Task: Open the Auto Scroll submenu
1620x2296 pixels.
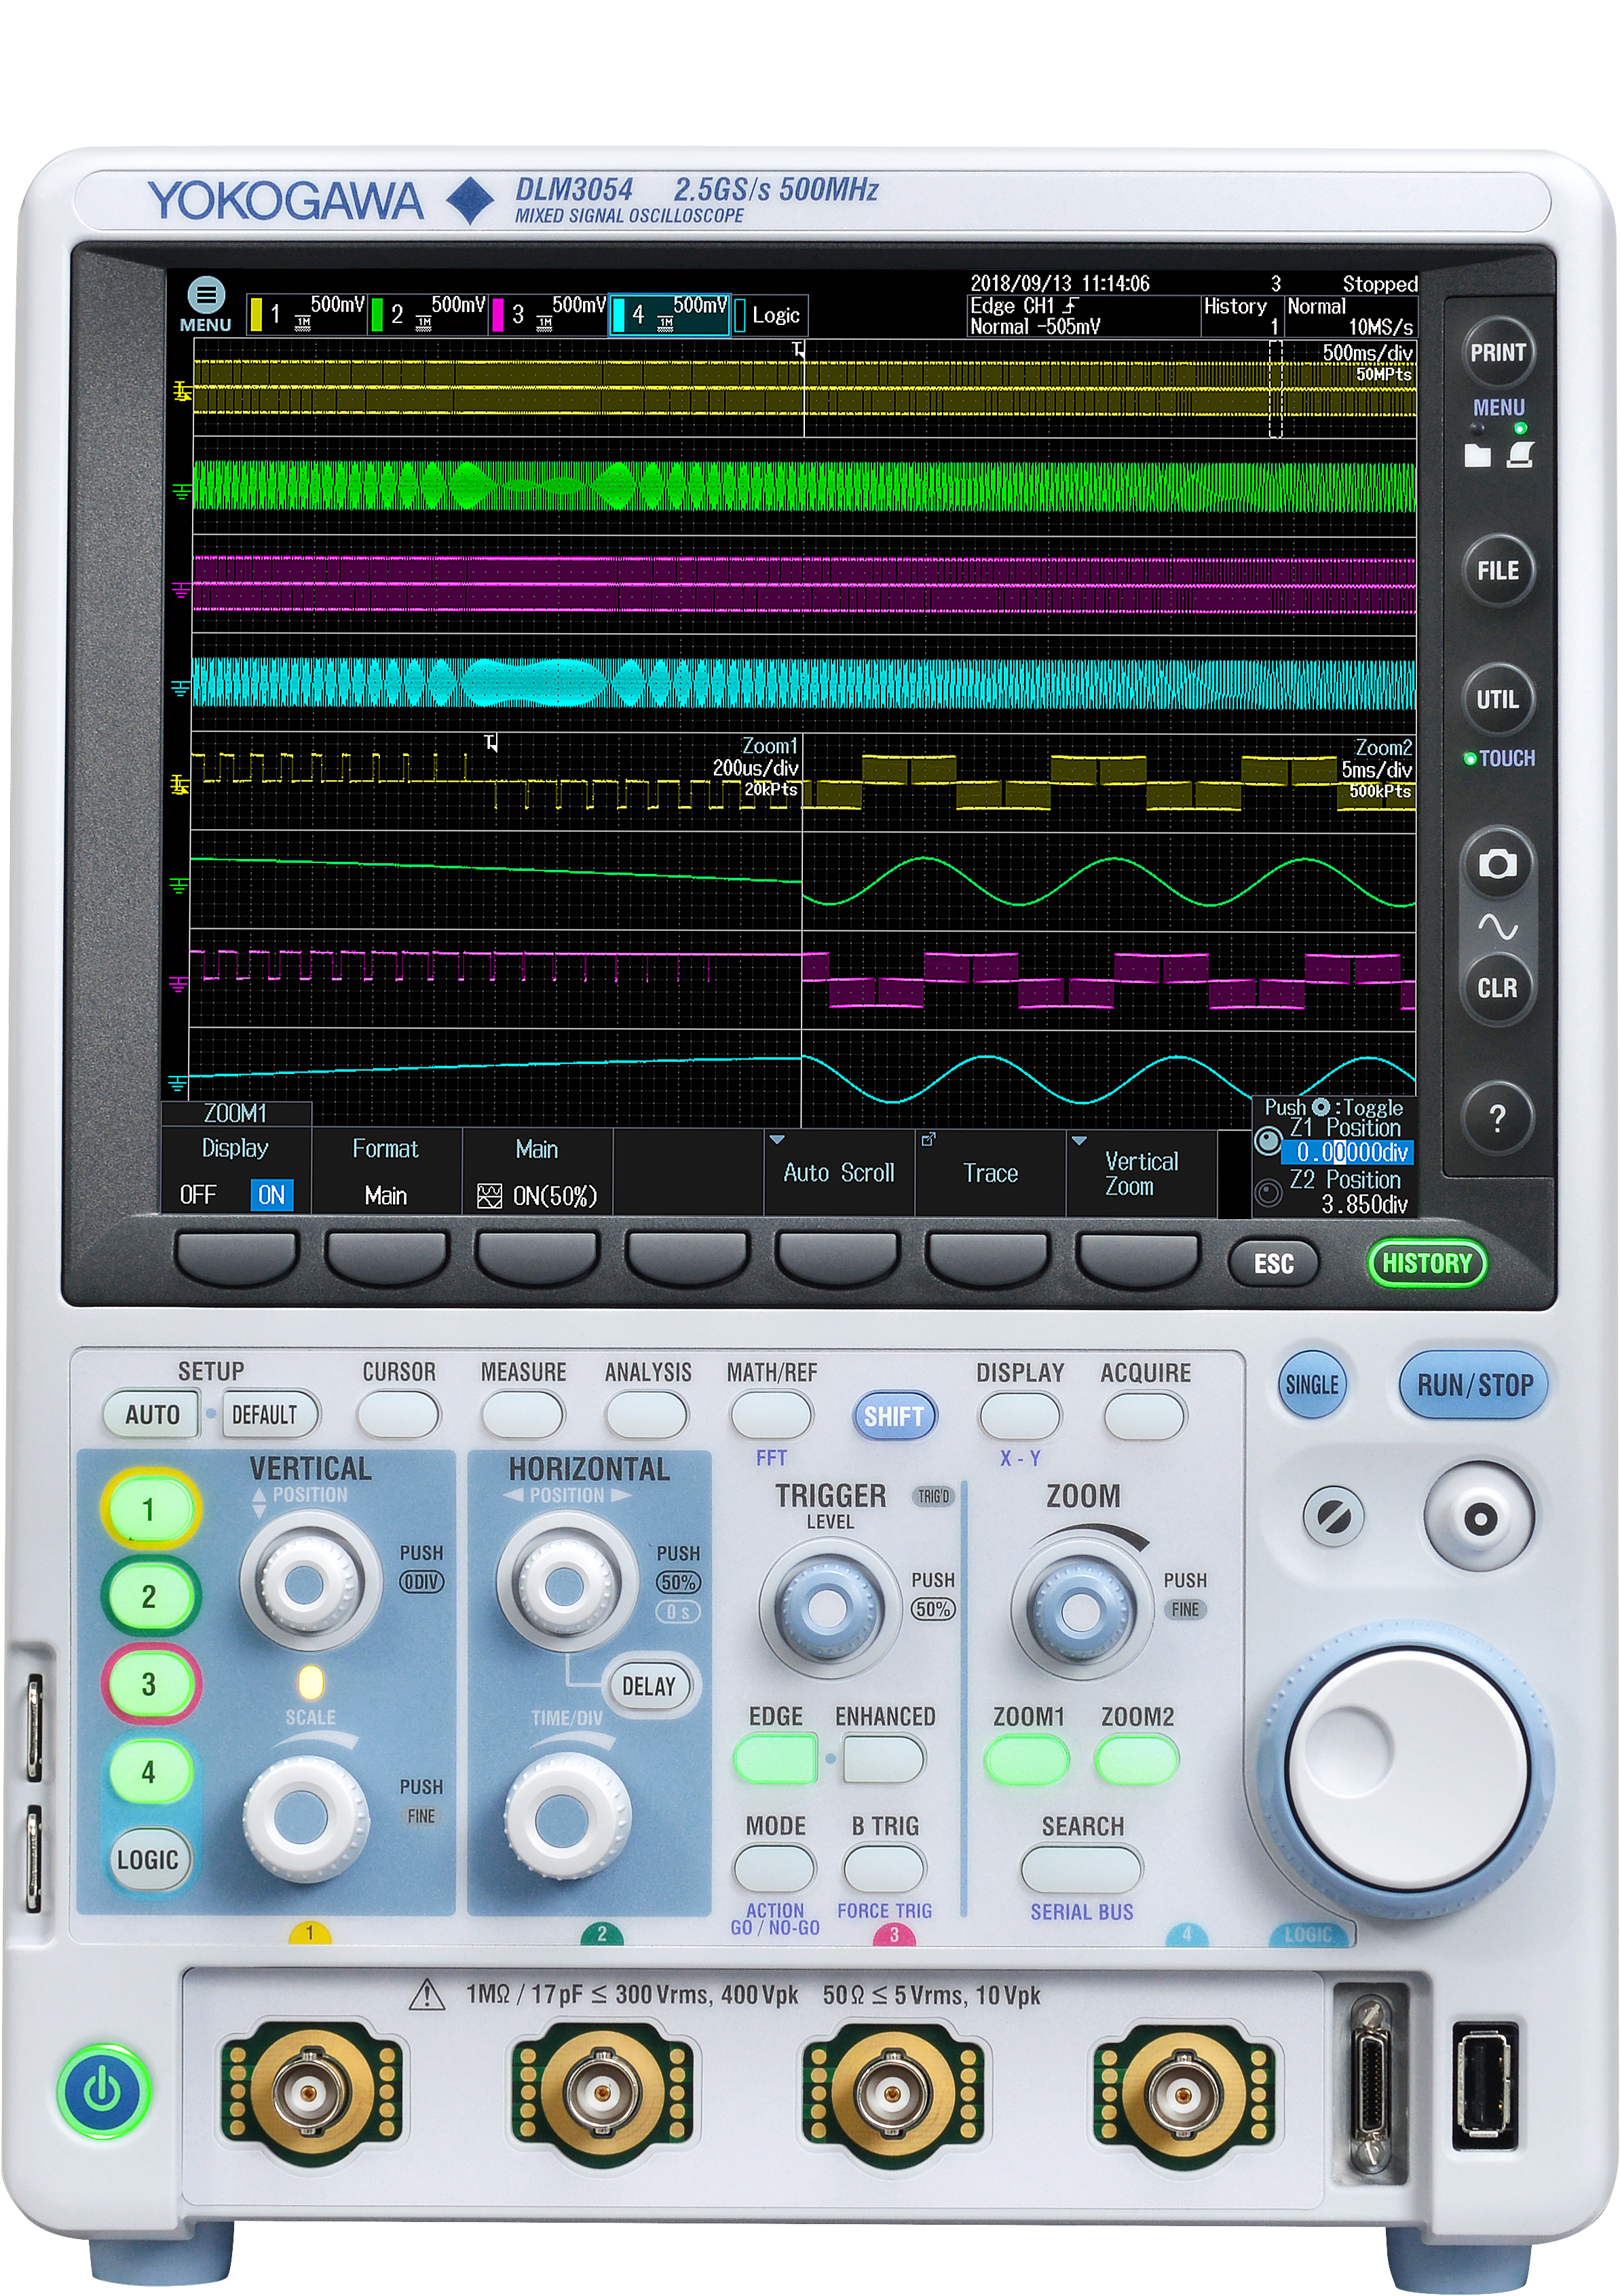Action: (x=839, y=1172)
